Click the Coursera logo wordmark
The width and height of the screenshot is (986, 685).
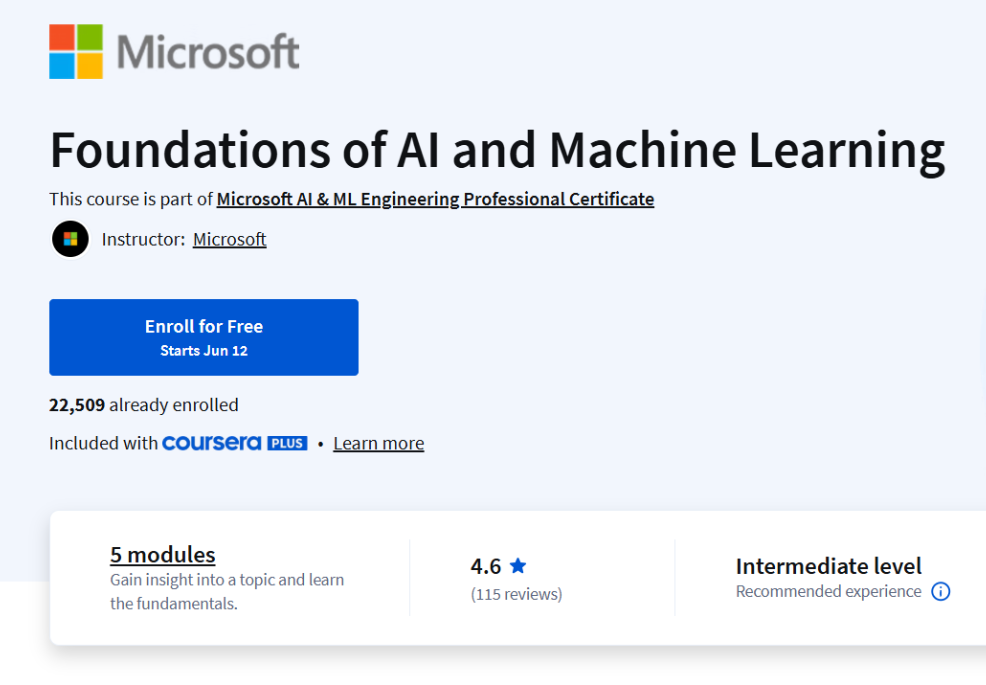212,443
